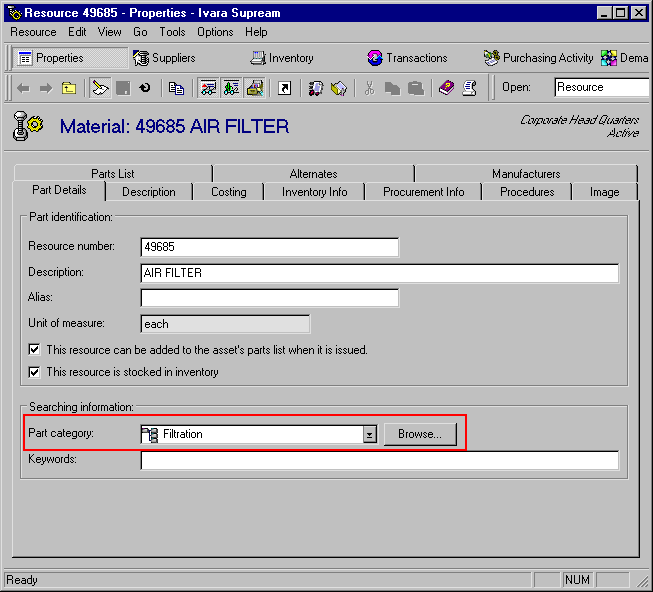
Task: Click the window resize grip corner
Action: coord(643,582)
